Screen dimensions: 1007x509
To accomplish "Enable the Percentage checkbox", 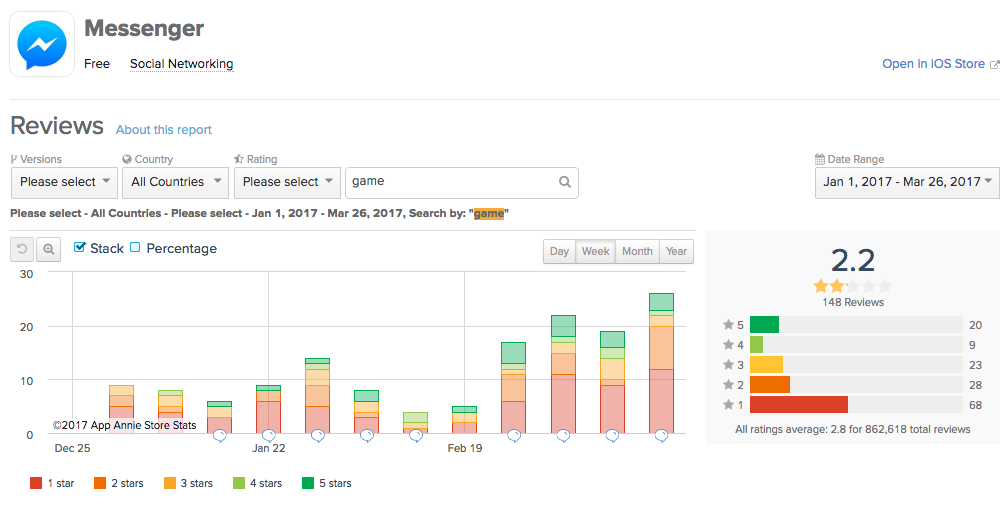I will point(135,247).
